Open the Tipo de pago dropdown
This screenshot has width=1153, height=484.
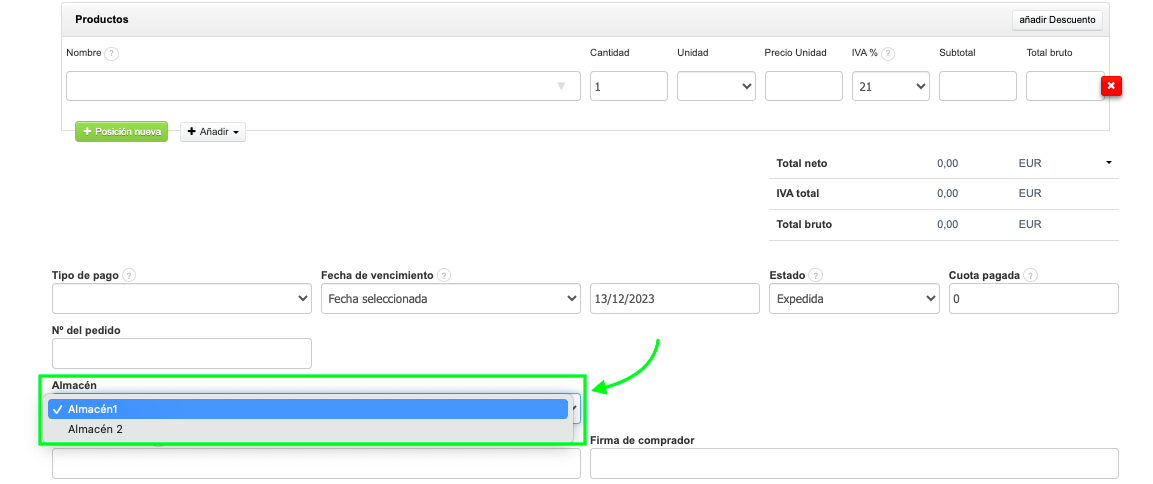[181, 299]
